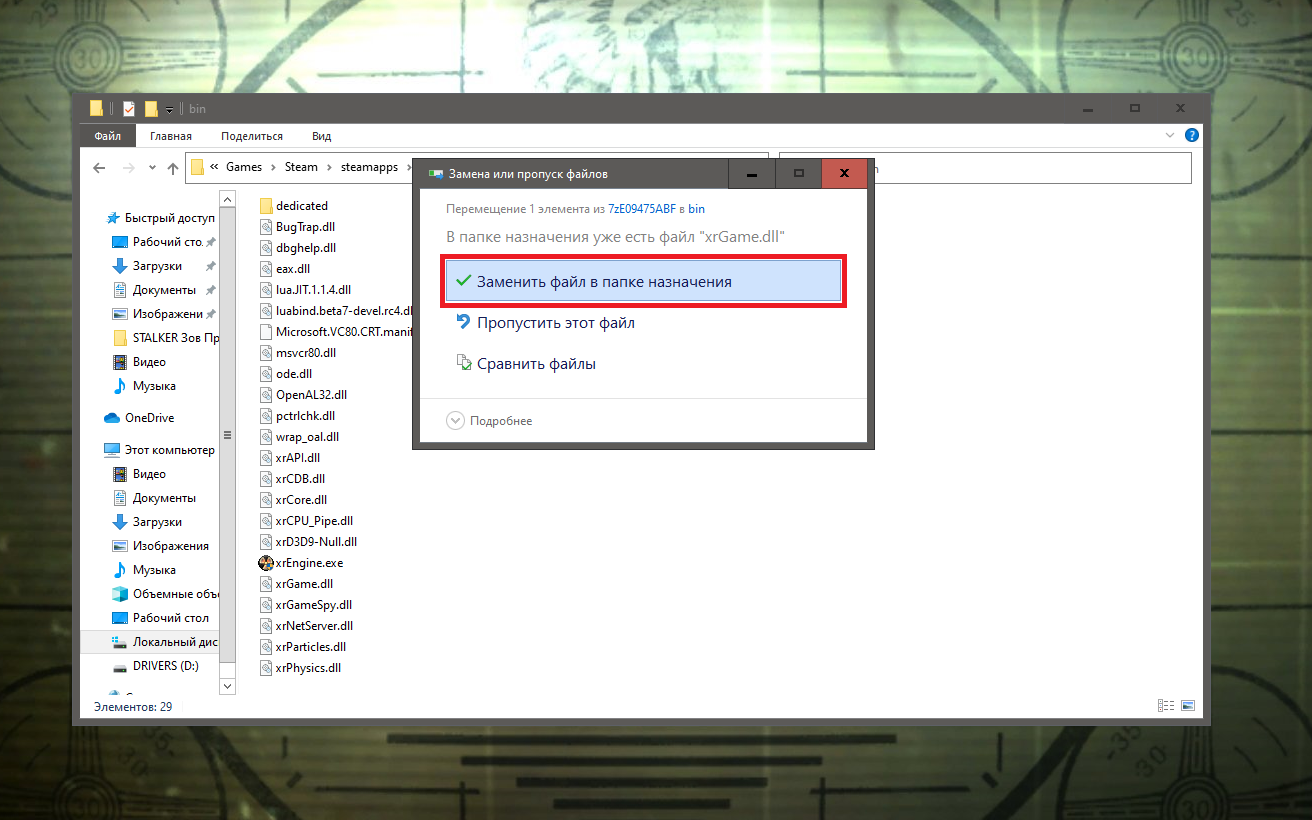Open Загрузки under quick access

tap(157, 266)
